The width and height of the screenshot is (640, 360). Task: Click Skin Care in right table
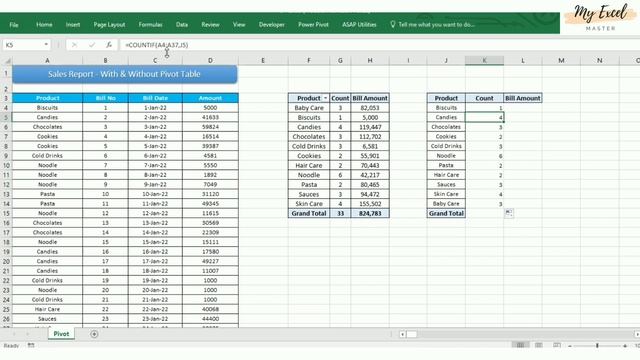(446, 194)
